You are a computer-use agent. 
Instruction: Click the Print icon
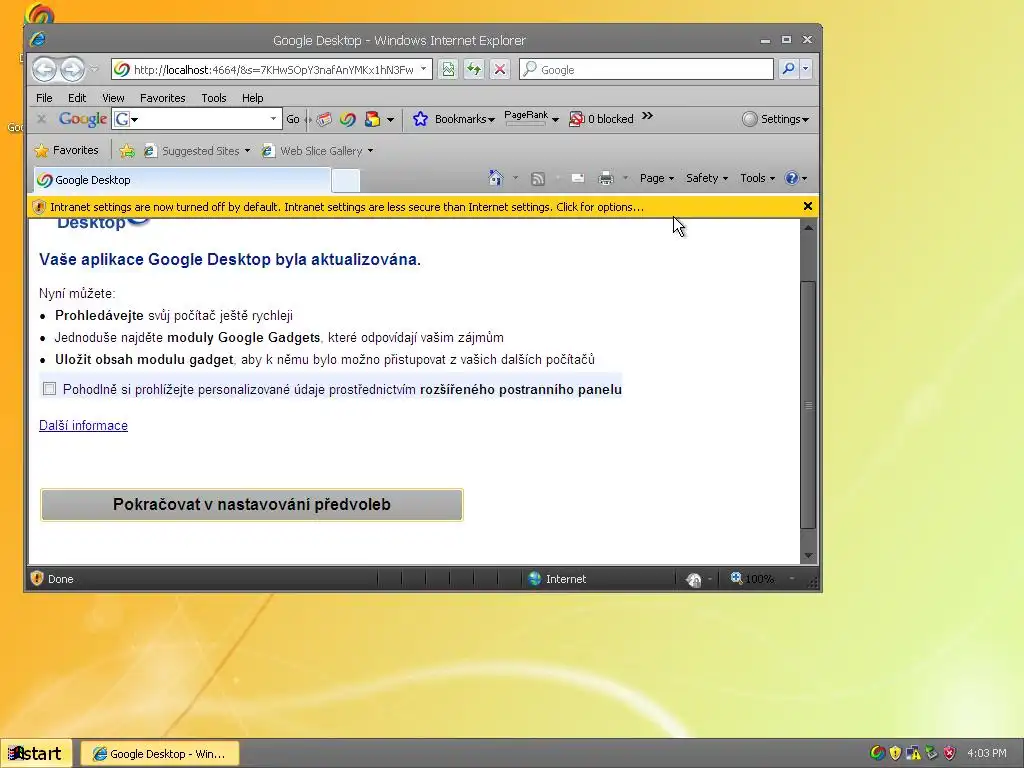pyautogui.click(x=606, y=178)
